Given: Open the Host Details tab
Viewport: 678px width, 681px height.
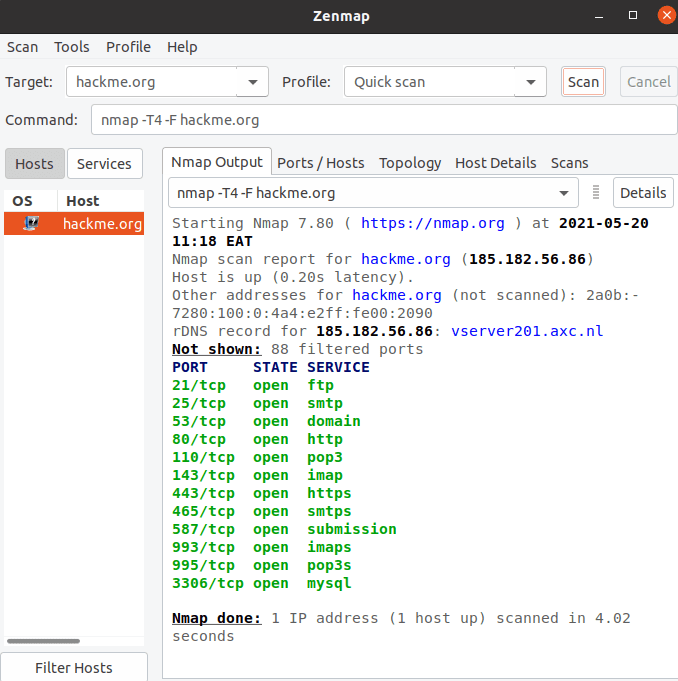Looking at the screenshot, I should [x=495, y=163].
